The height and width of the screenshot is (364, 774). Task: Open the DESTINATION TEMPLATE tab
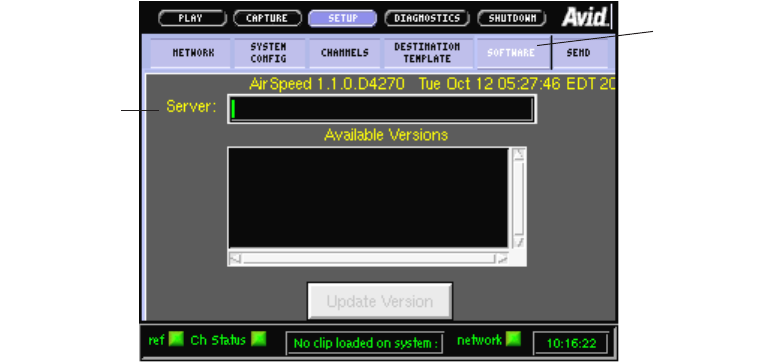tap(427, 53)
